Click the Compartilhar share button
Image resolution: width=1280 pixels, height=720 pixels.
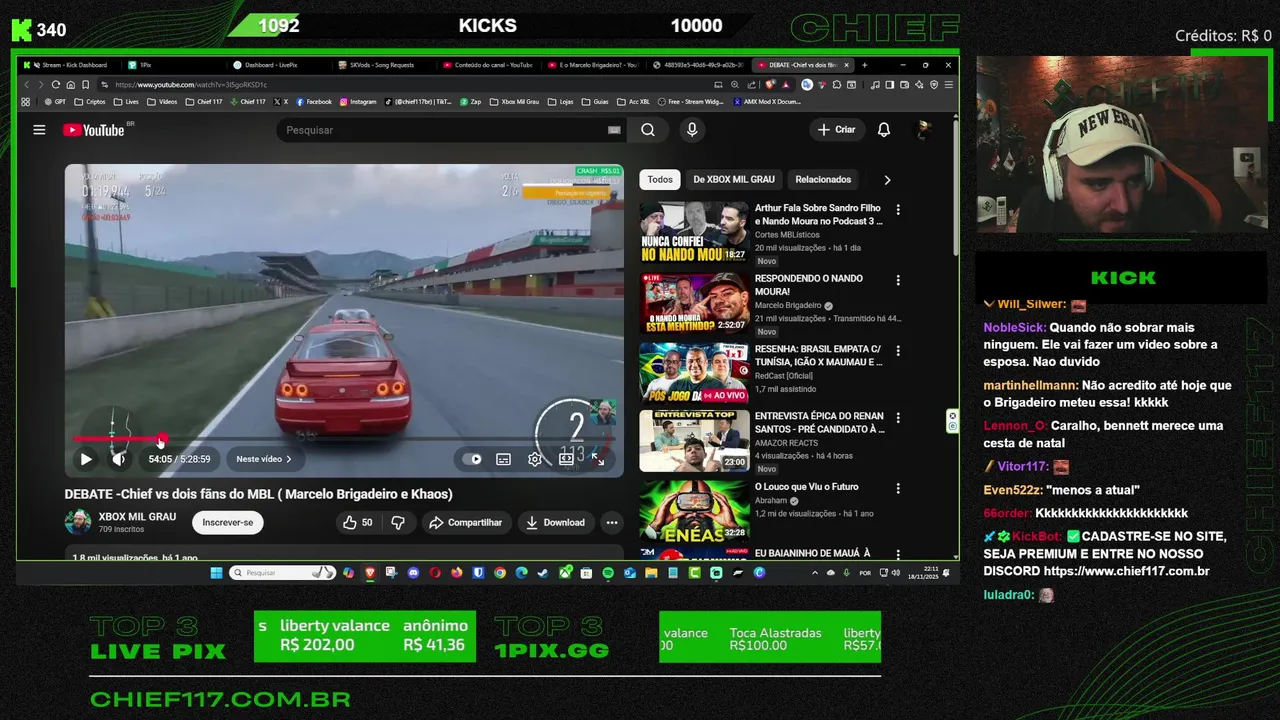click(465, 522)
